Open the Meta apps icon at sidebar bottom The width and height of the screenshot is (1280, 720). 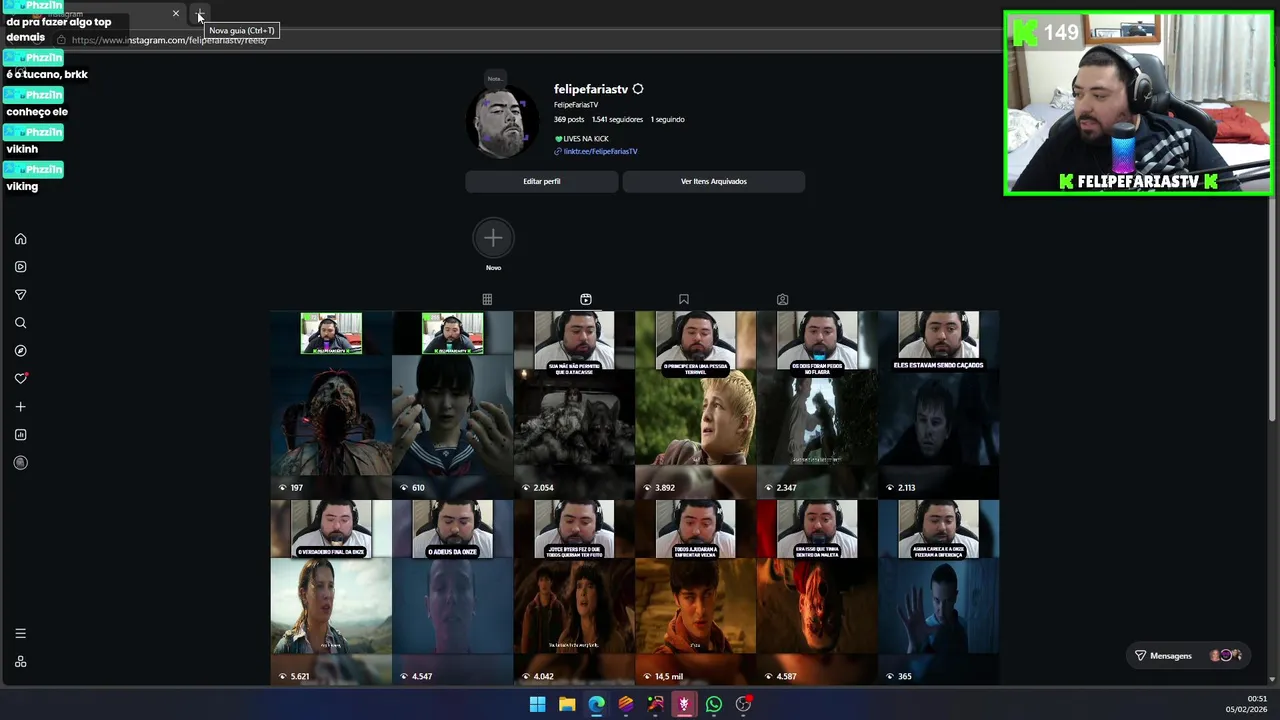20,662
